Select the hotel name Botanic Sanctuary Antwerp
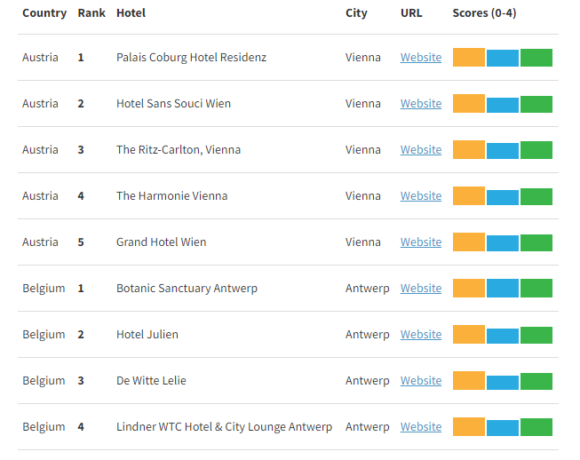This screenshot has height=460, width=580. tap(187, 288)
